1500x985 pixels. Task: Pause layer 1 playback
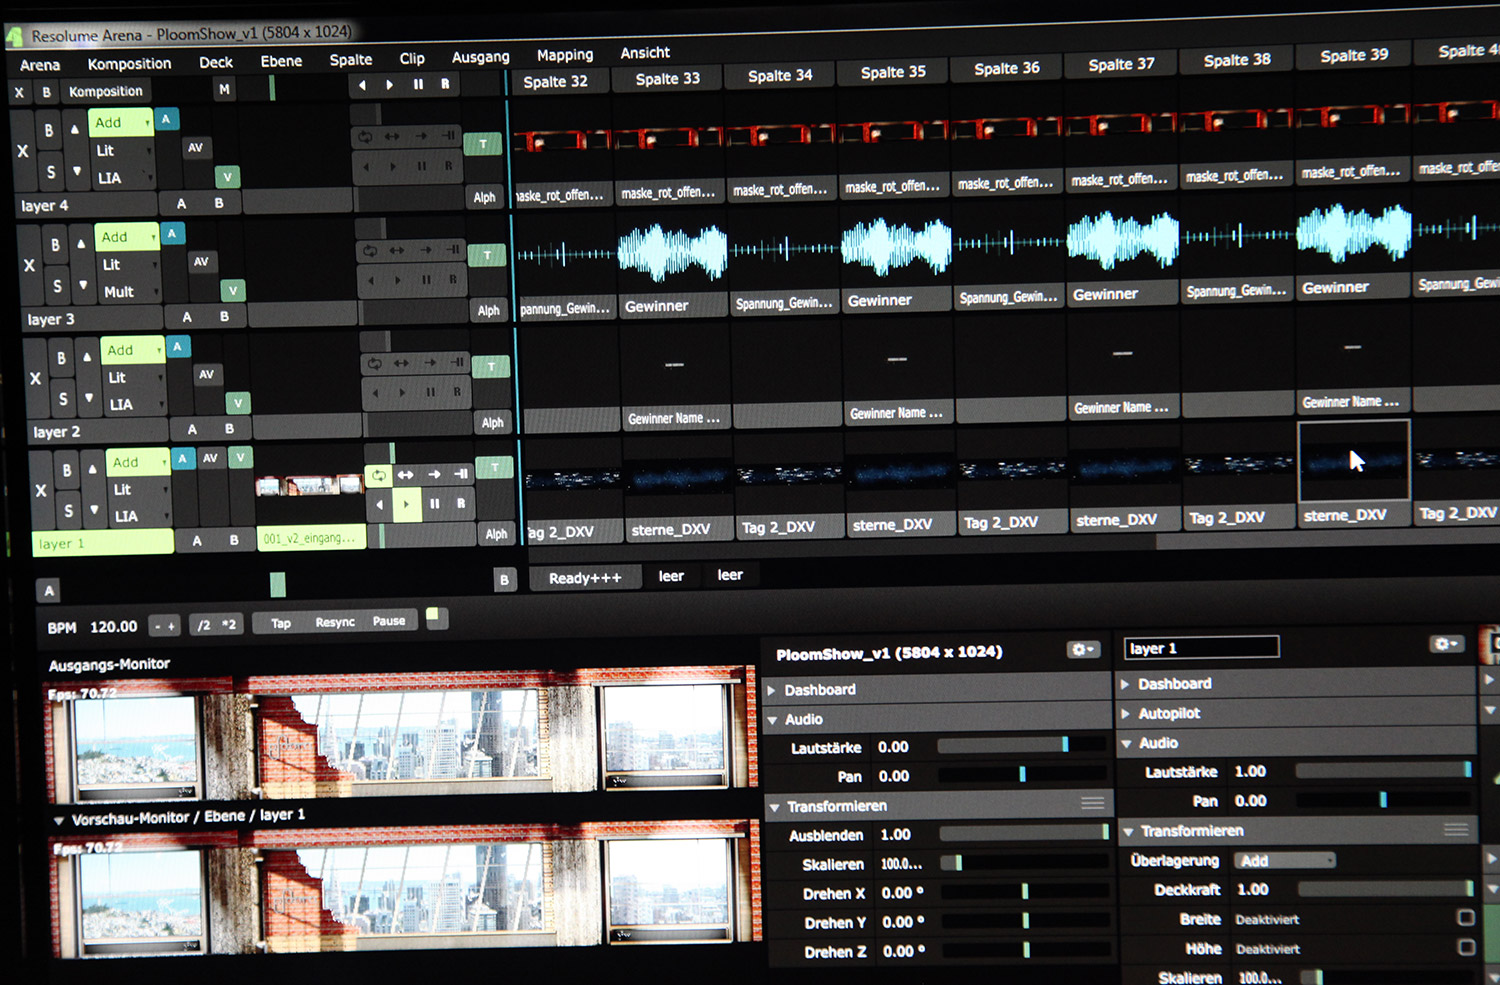coord(434,504)
